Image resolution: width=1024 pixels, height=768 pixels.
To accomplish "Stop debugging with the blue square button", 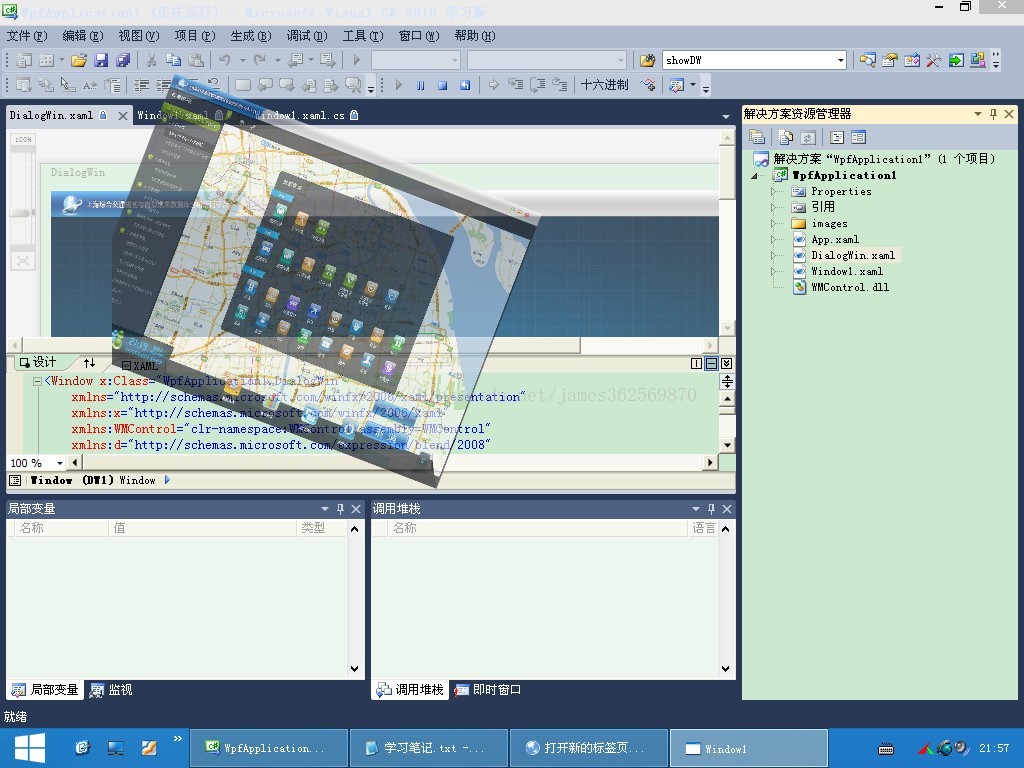I will pos(442,86).
